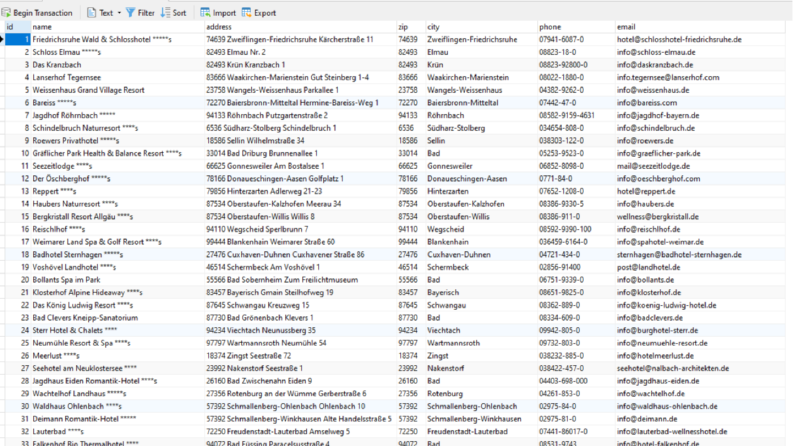Viewport: 793px width, 446px height.
Task: Select phone cell 02856-91400
Action: pos(576,267)
